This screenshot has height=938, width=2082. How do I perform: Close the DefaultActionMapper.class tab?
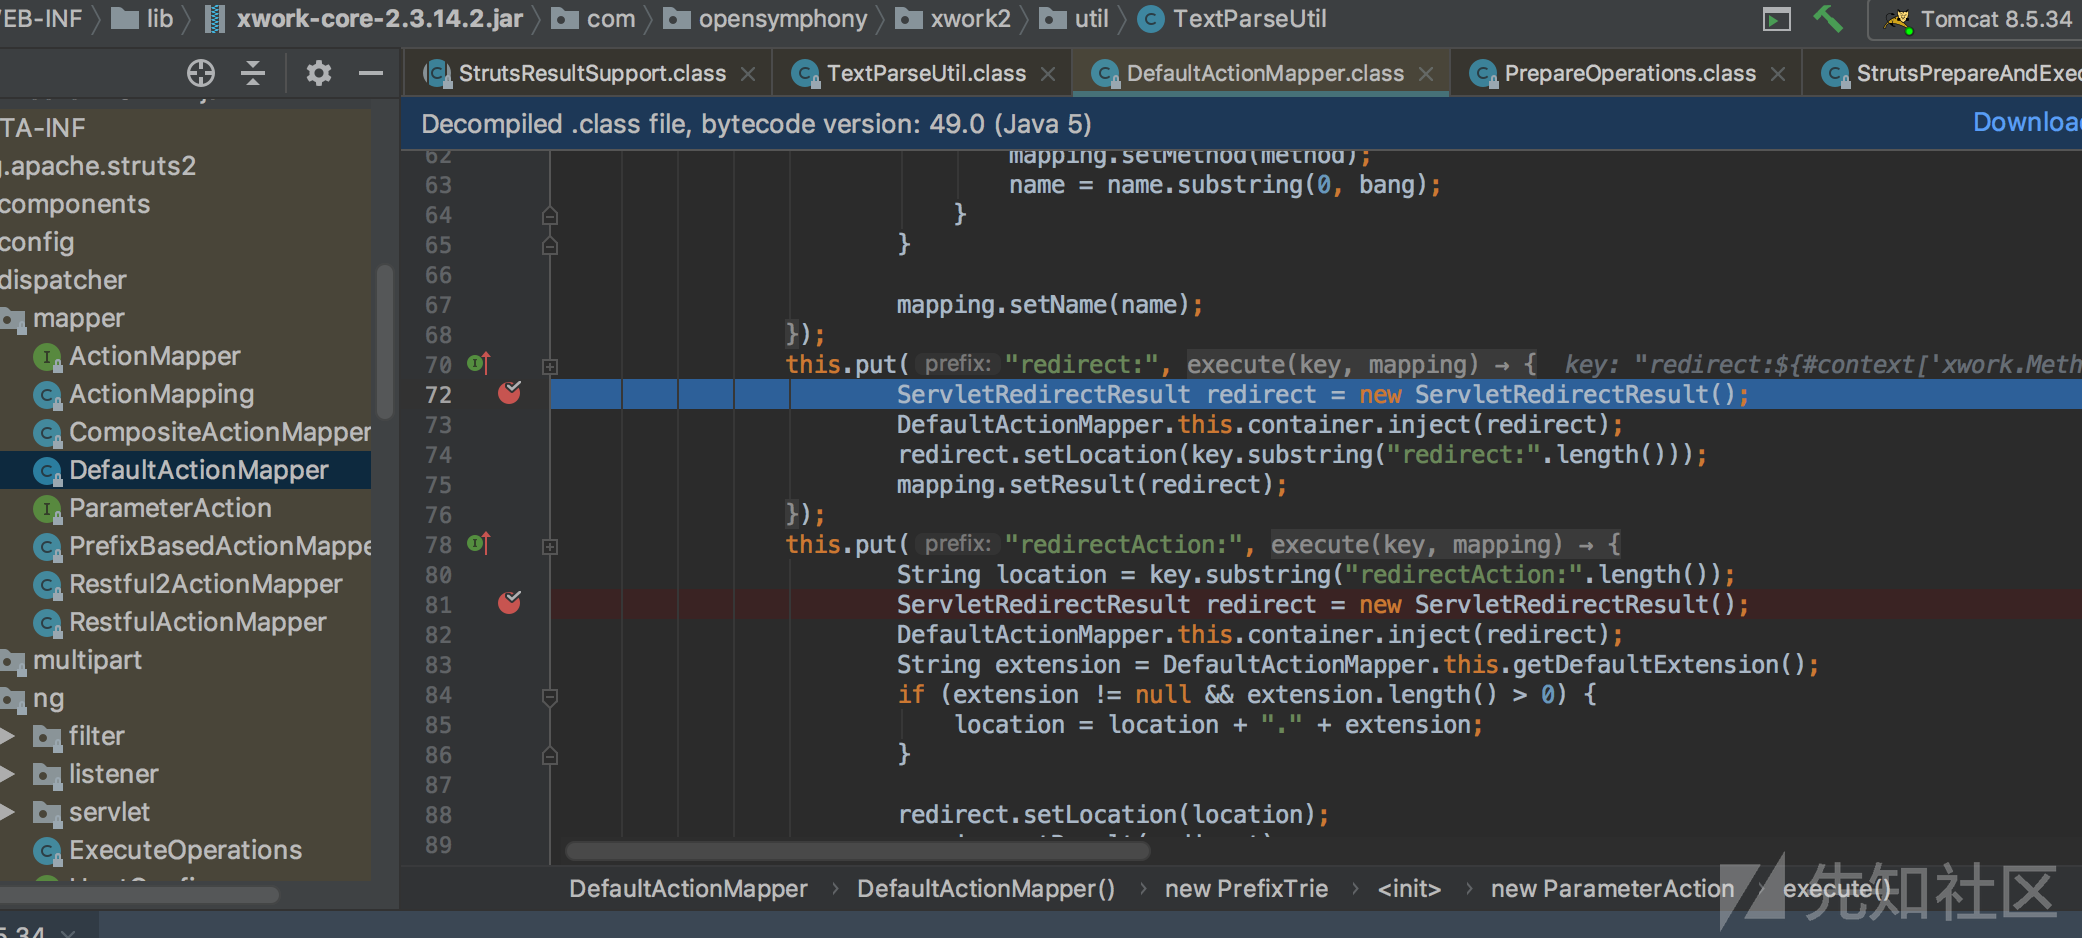(1426, 74)
